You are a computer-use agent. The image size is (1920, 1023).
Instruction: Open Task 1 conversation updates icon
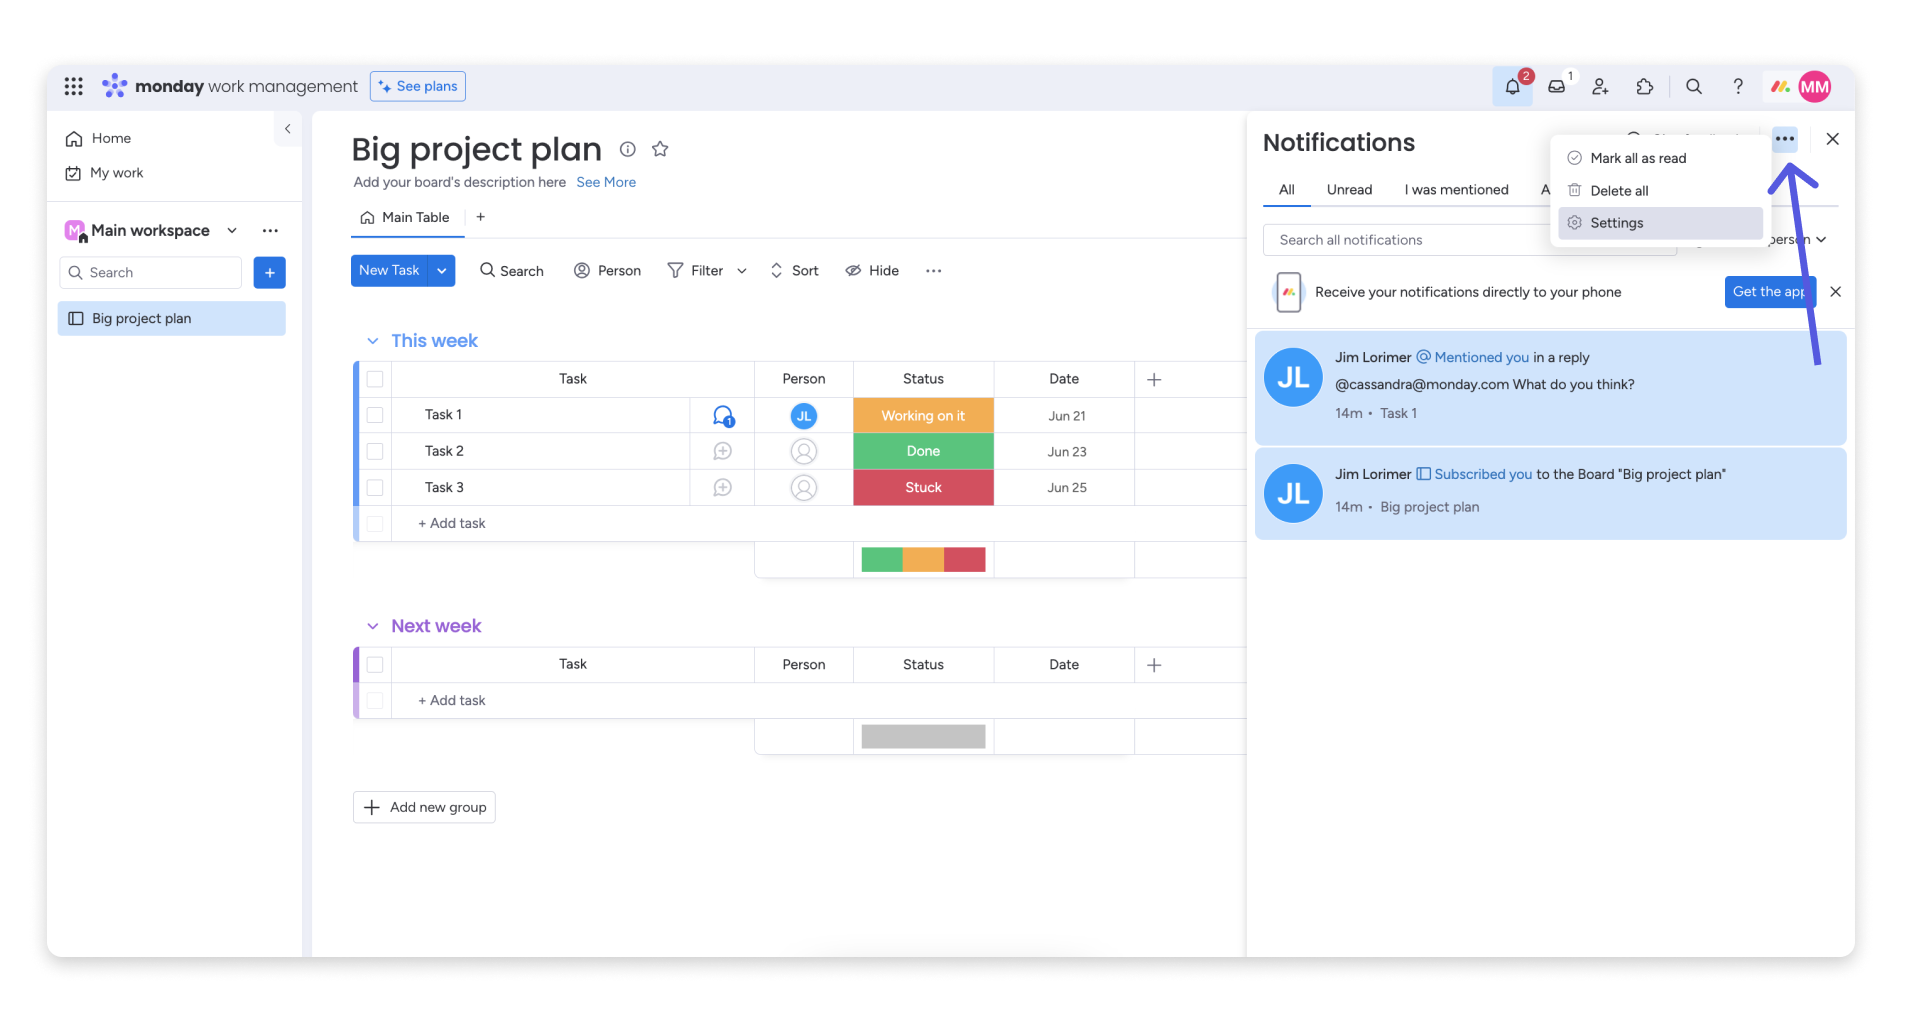(722, 415)
